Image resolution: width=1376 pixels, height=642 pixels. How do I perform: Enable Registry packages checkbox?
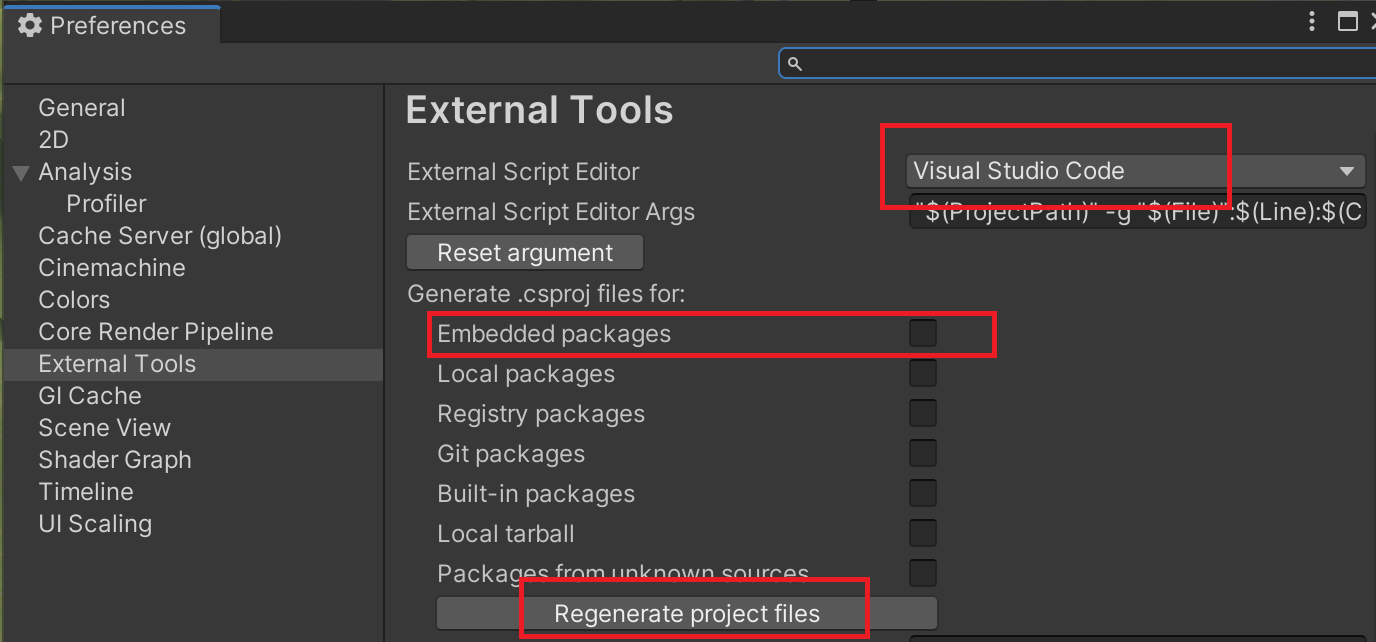tap(923, 413)
